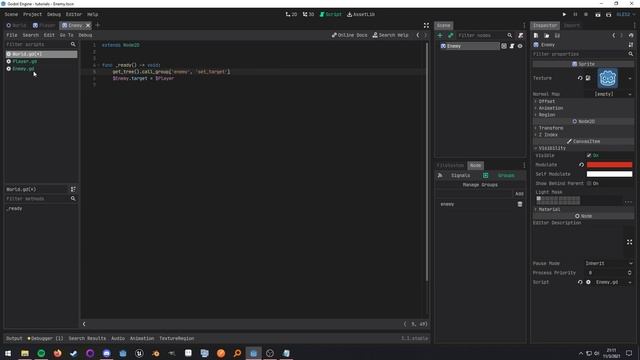The width and height of the screenshot is (640, 360).
Task: Click Manage Groups button
Action: 480,185
